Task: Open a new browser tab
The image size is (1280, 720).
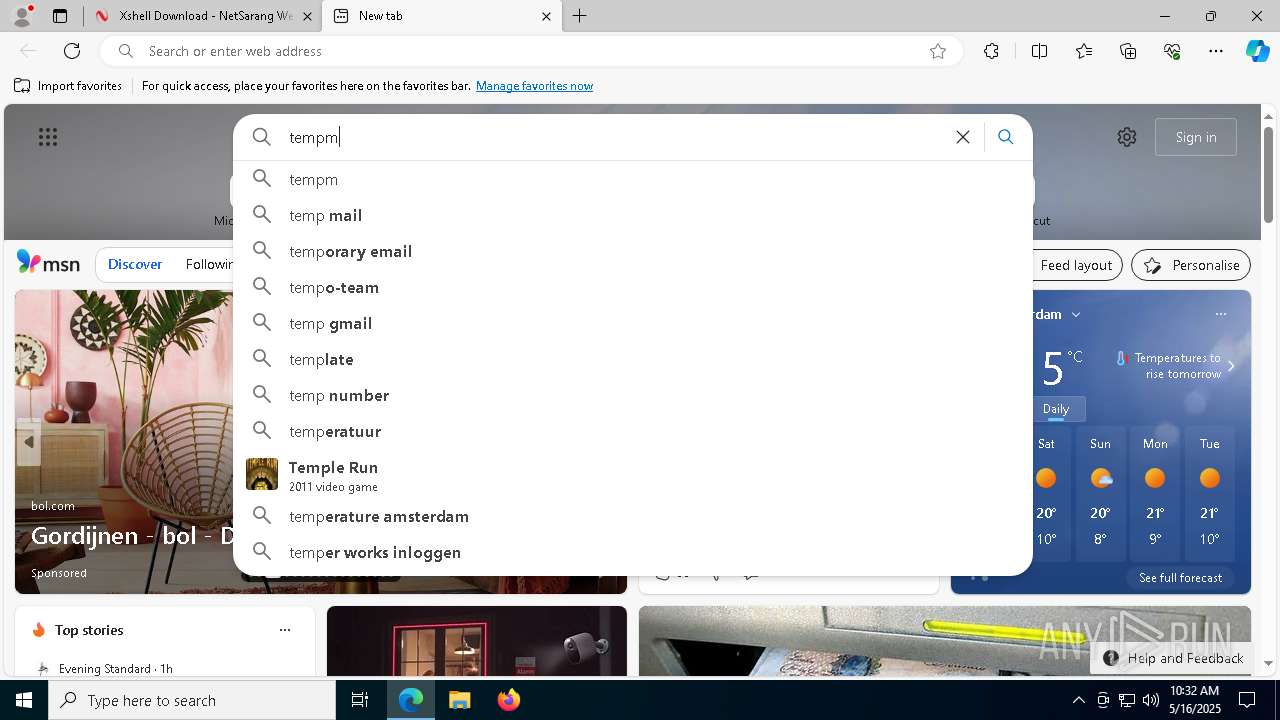Action: [580, 16]
